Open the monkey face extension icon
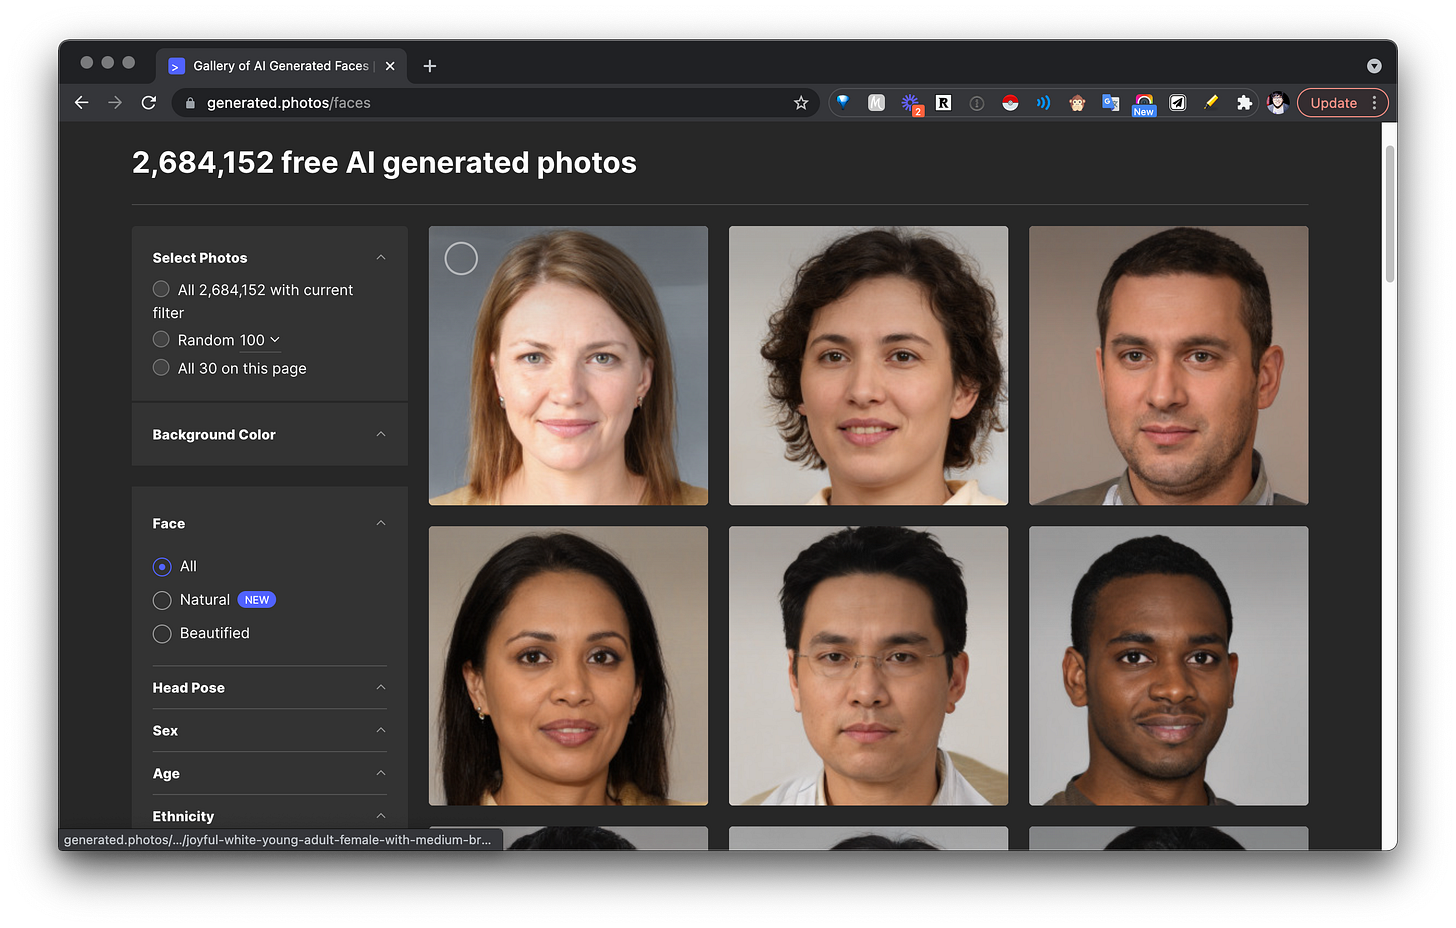Image resolution: width=1456 pixels, height=928 pixels. click(x=1077, y=103)
